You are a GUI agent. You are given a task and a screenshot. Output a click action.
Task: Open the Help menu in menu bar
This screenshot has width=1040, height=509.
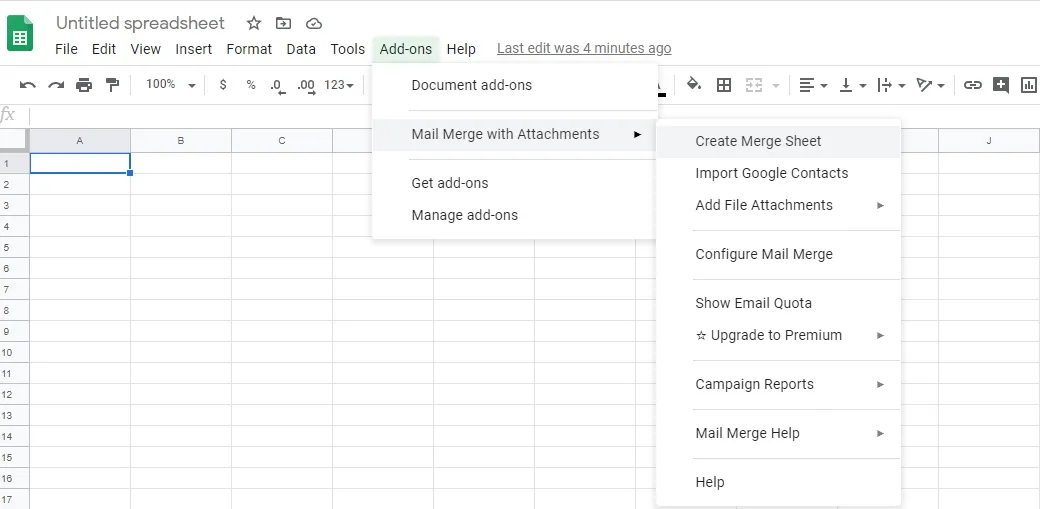coord(461,49)
